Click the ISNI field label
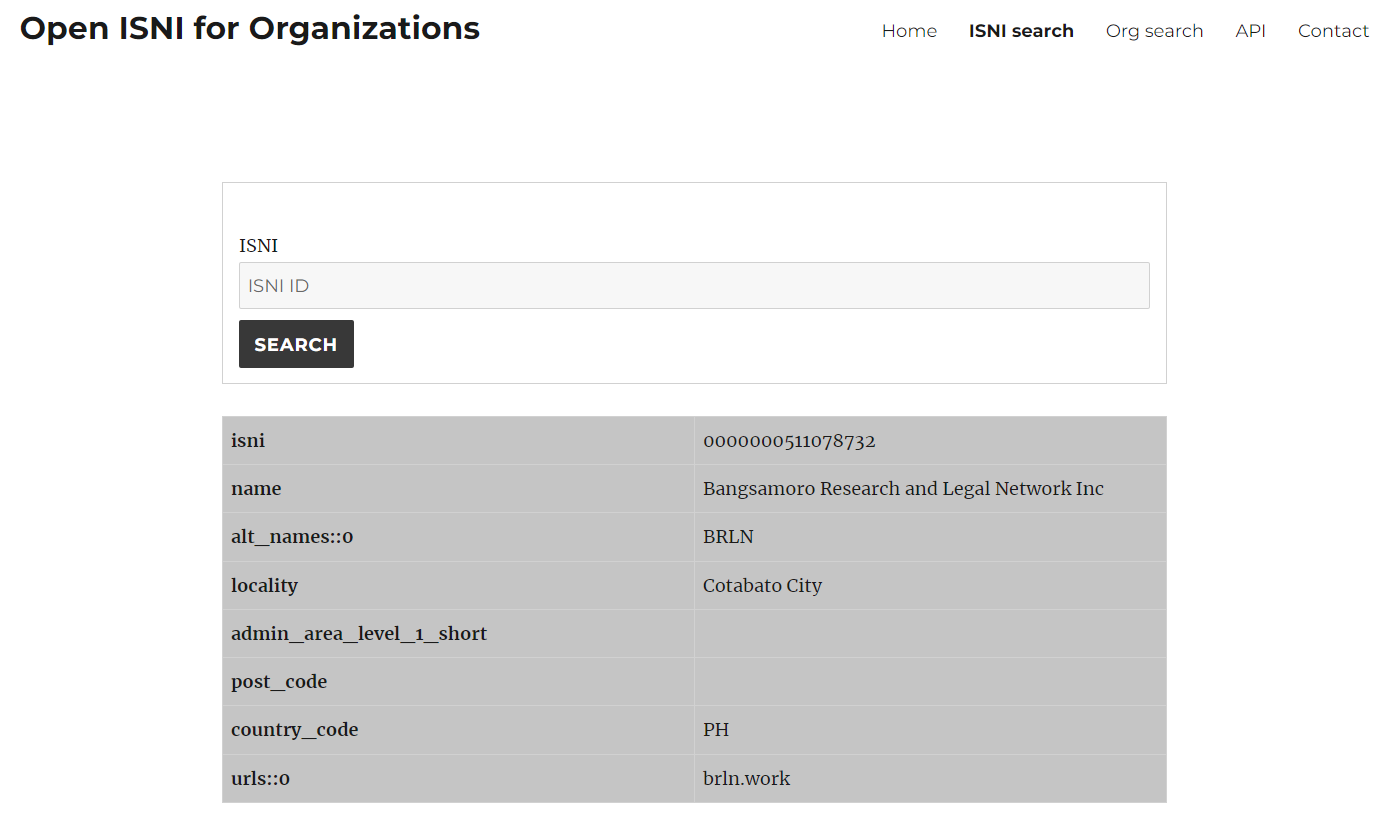Image resolution: width=1390 pixels, height=820 pixels. [x=258, y=245]
